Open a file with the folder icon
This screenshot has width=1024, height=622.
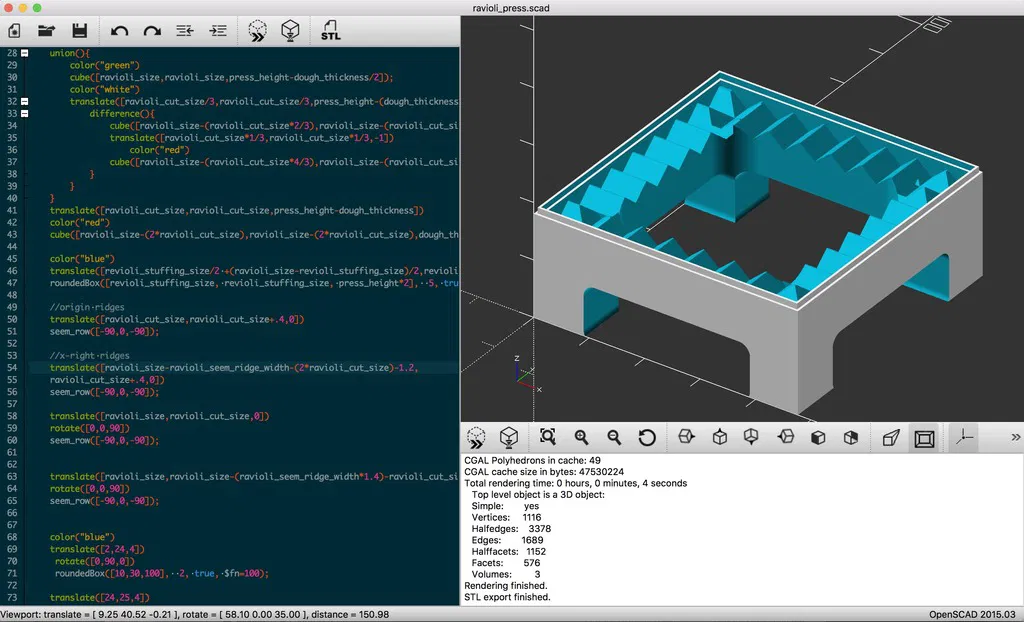[46, 31]
